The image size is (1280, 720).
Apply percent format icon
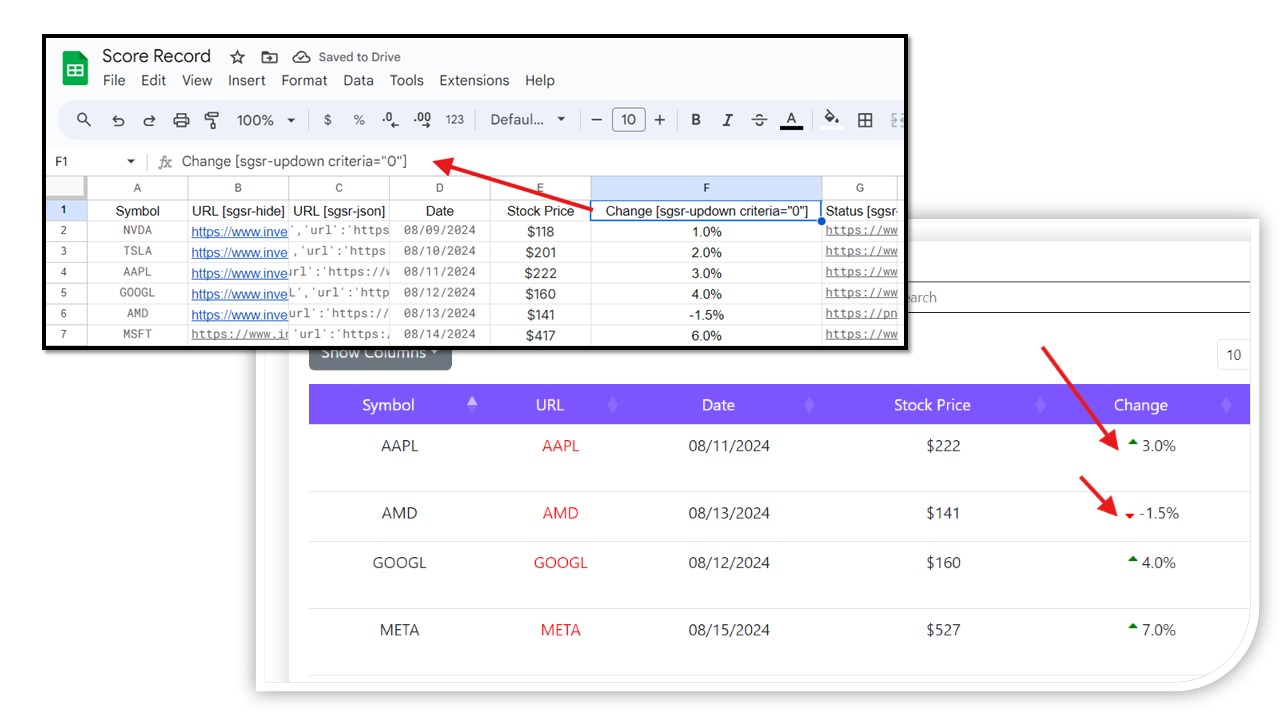click(x=359, y=120)
